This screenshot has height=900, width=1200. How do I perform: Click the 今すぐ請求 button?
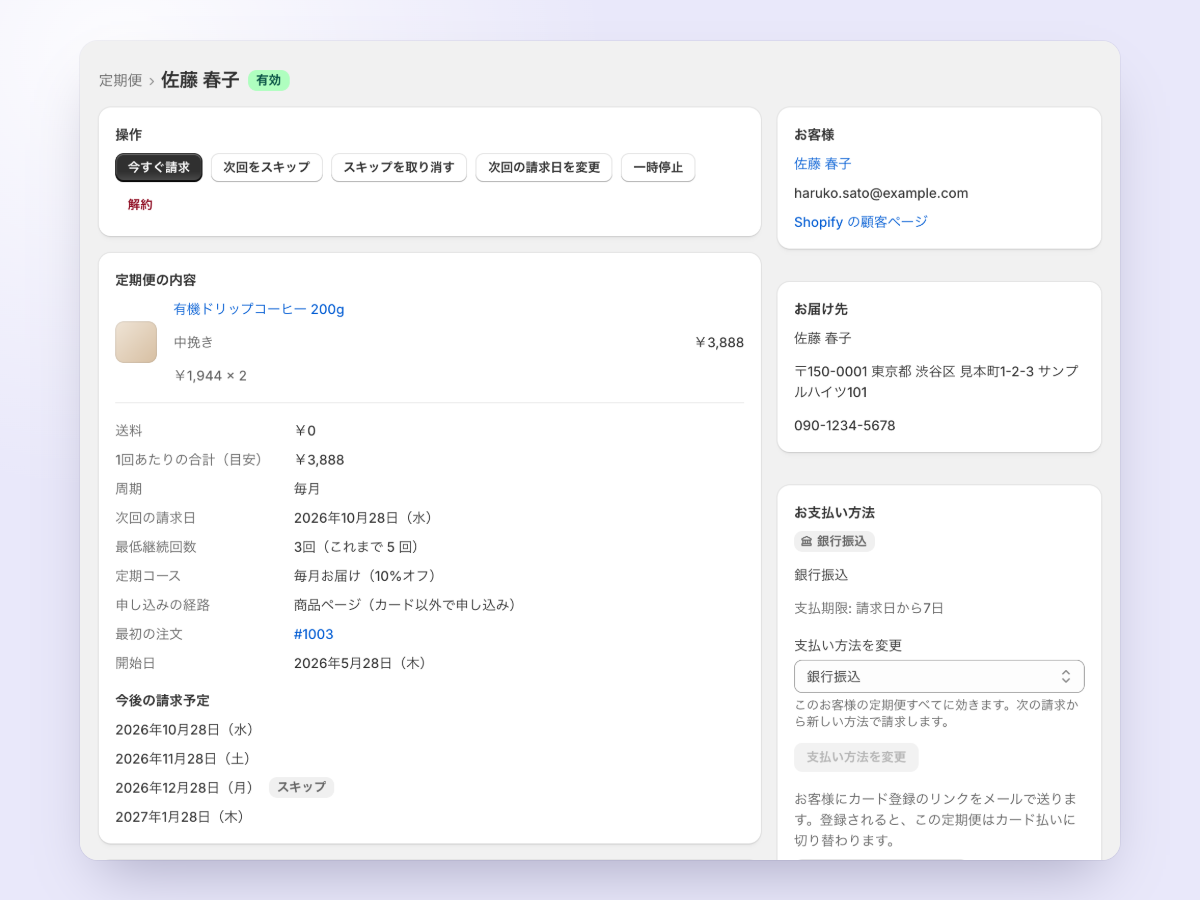click(159, 168)
